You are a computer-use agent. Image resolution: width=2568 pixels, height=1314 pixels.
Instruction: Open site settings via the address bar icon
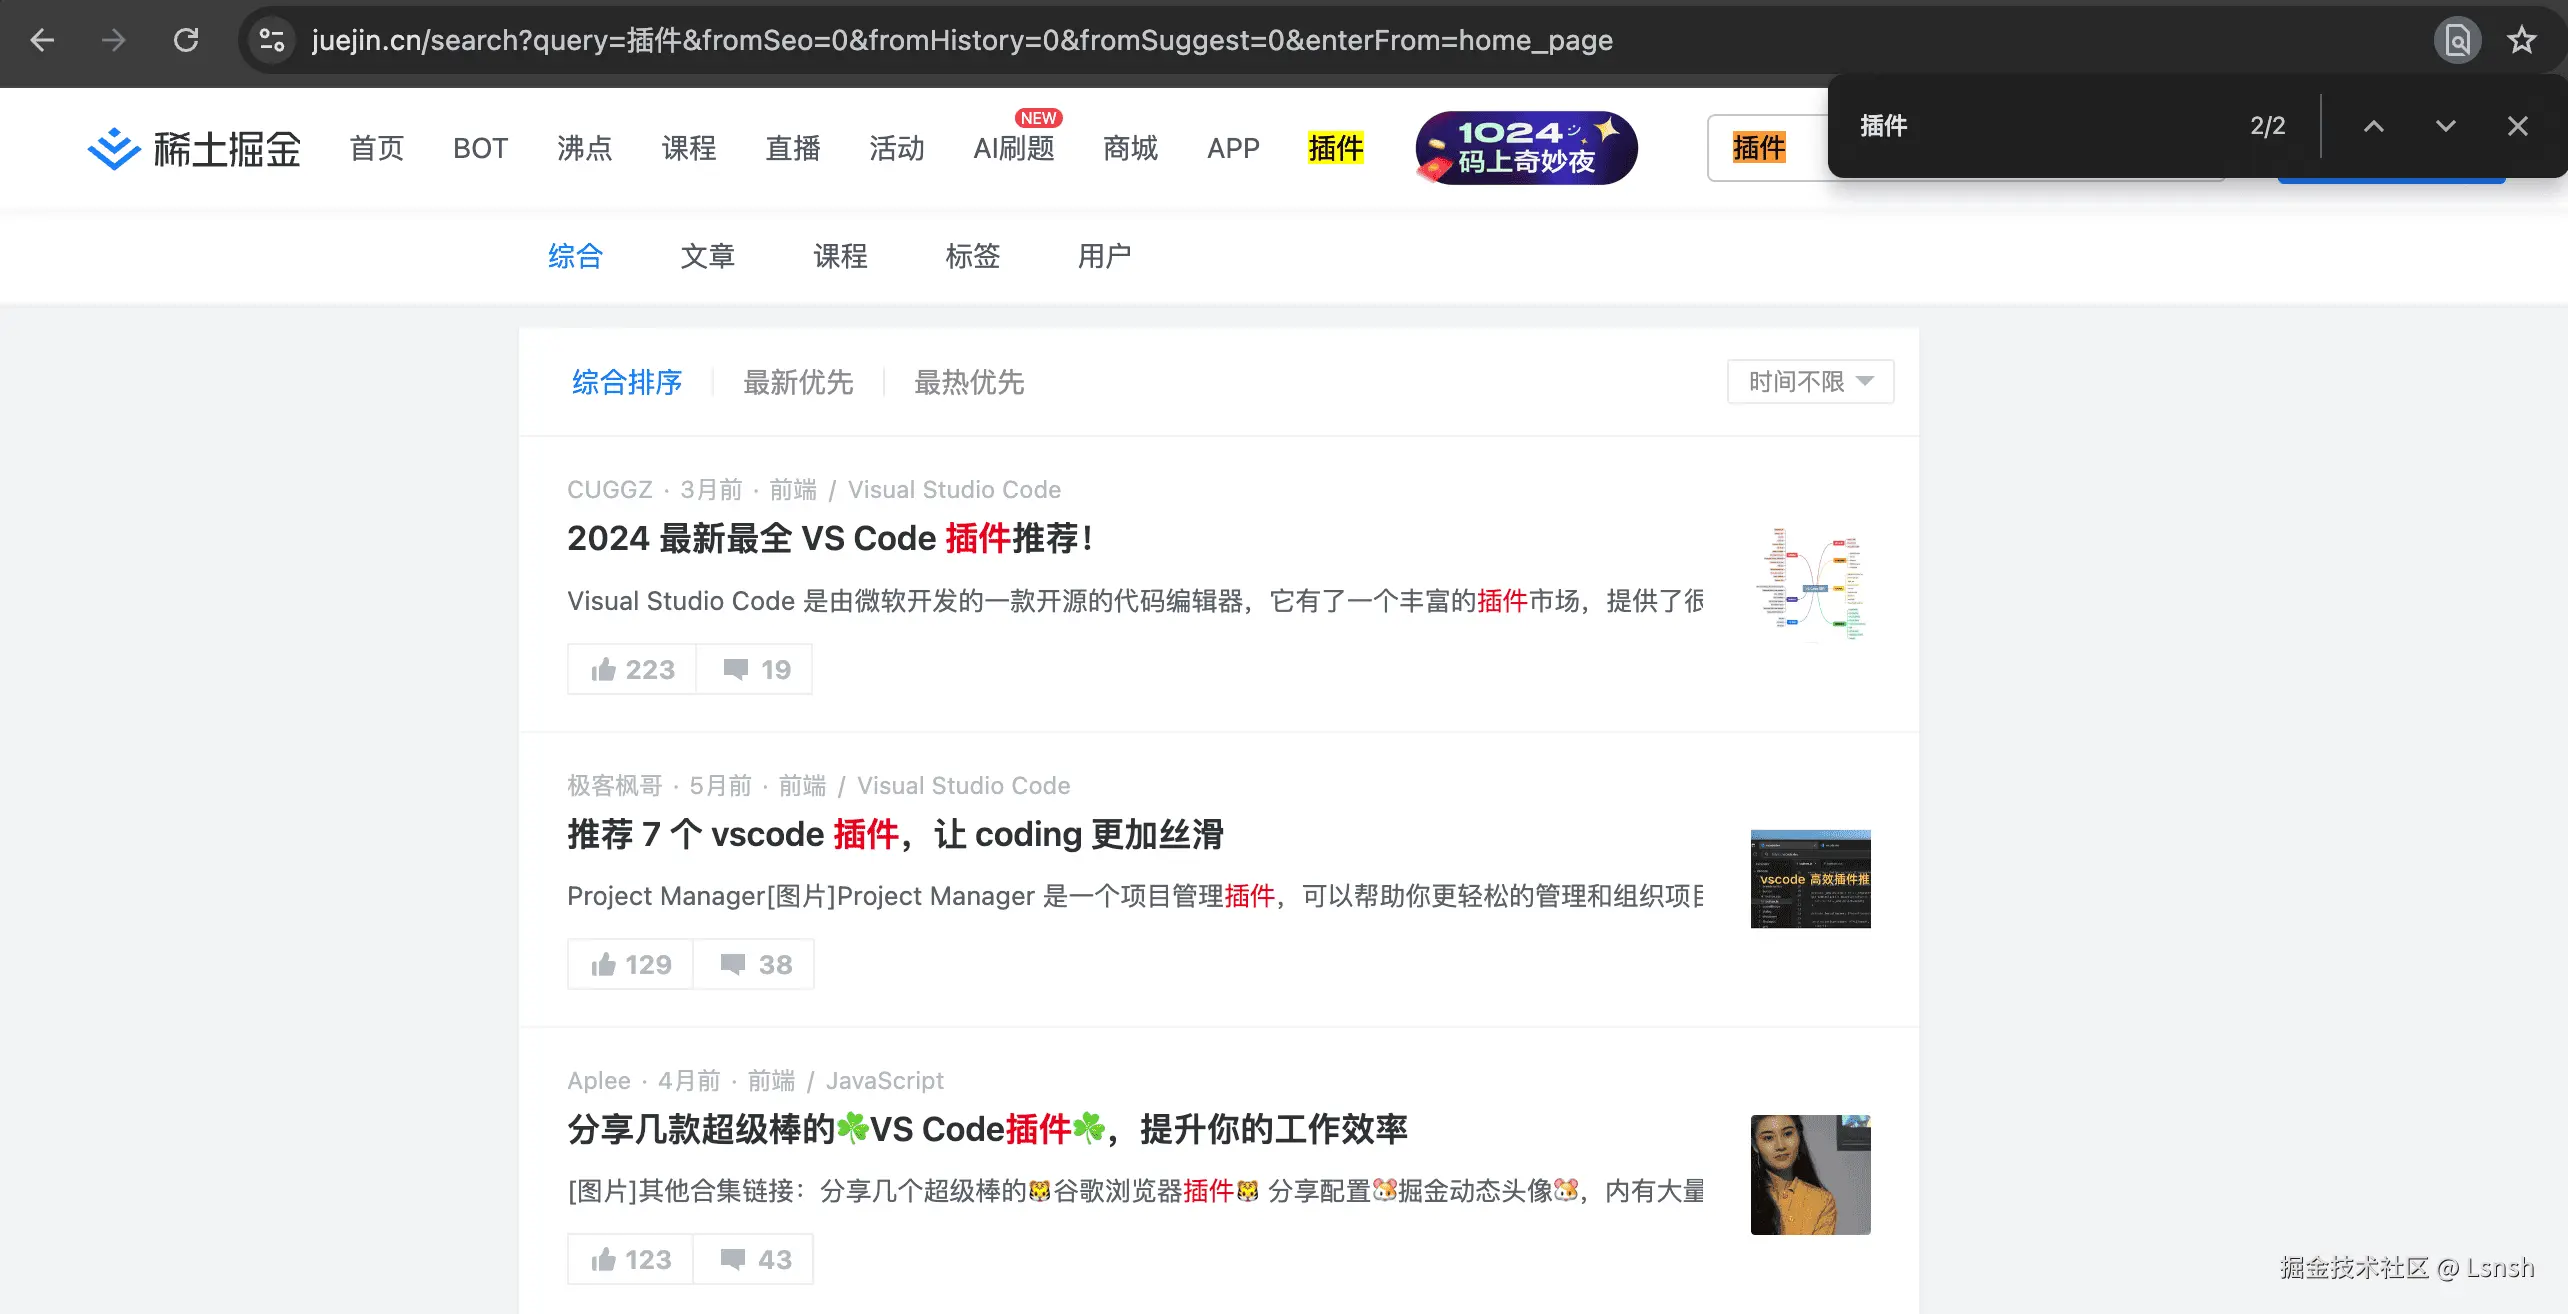tap(270, 40)
